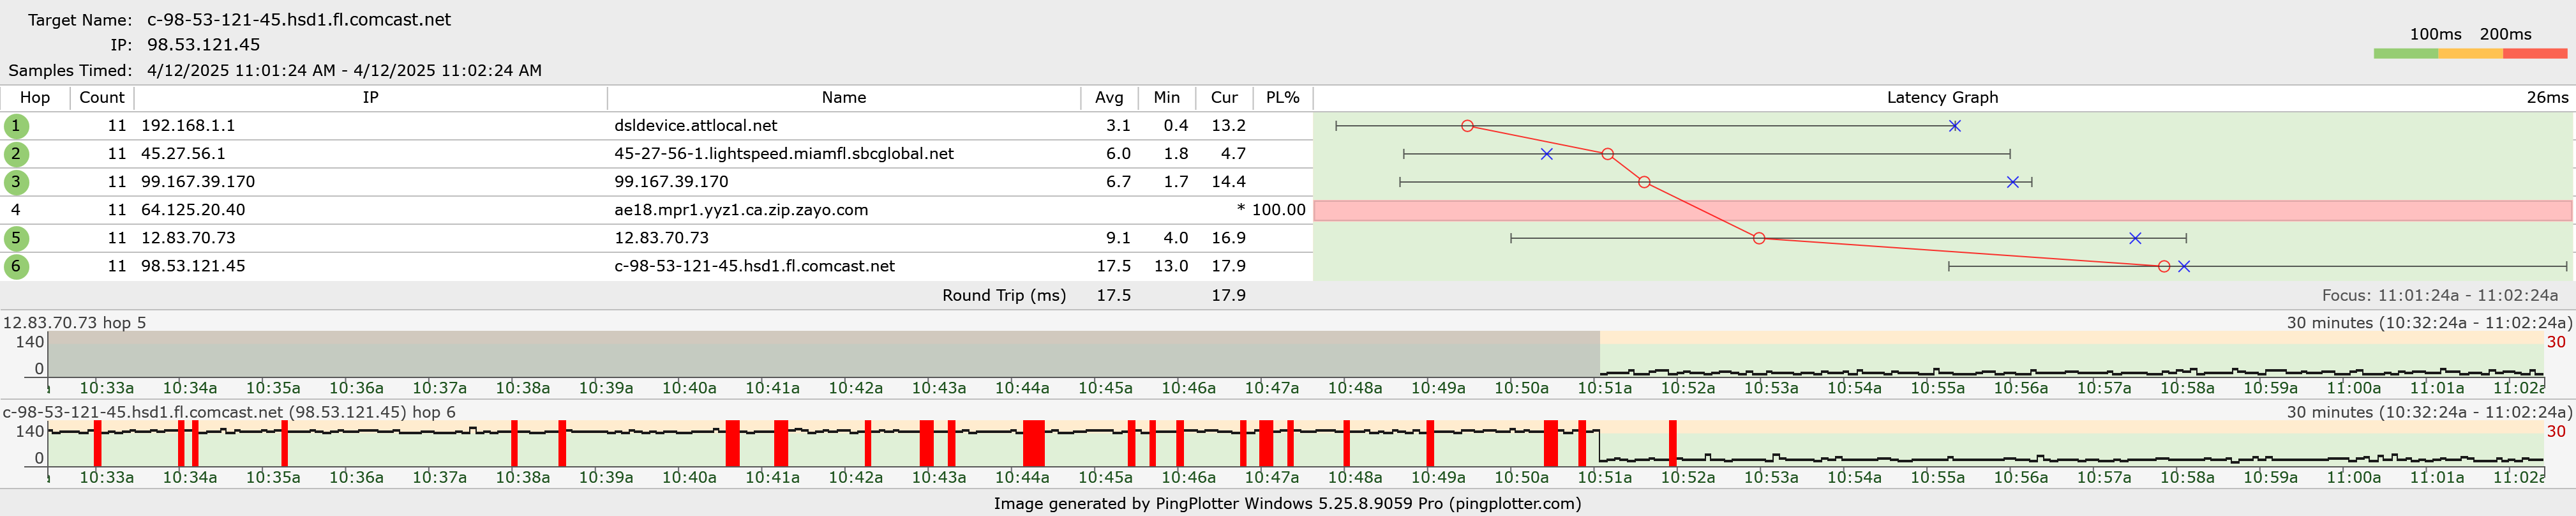
Task: Click the Name column header
Action: pos(844,98)
